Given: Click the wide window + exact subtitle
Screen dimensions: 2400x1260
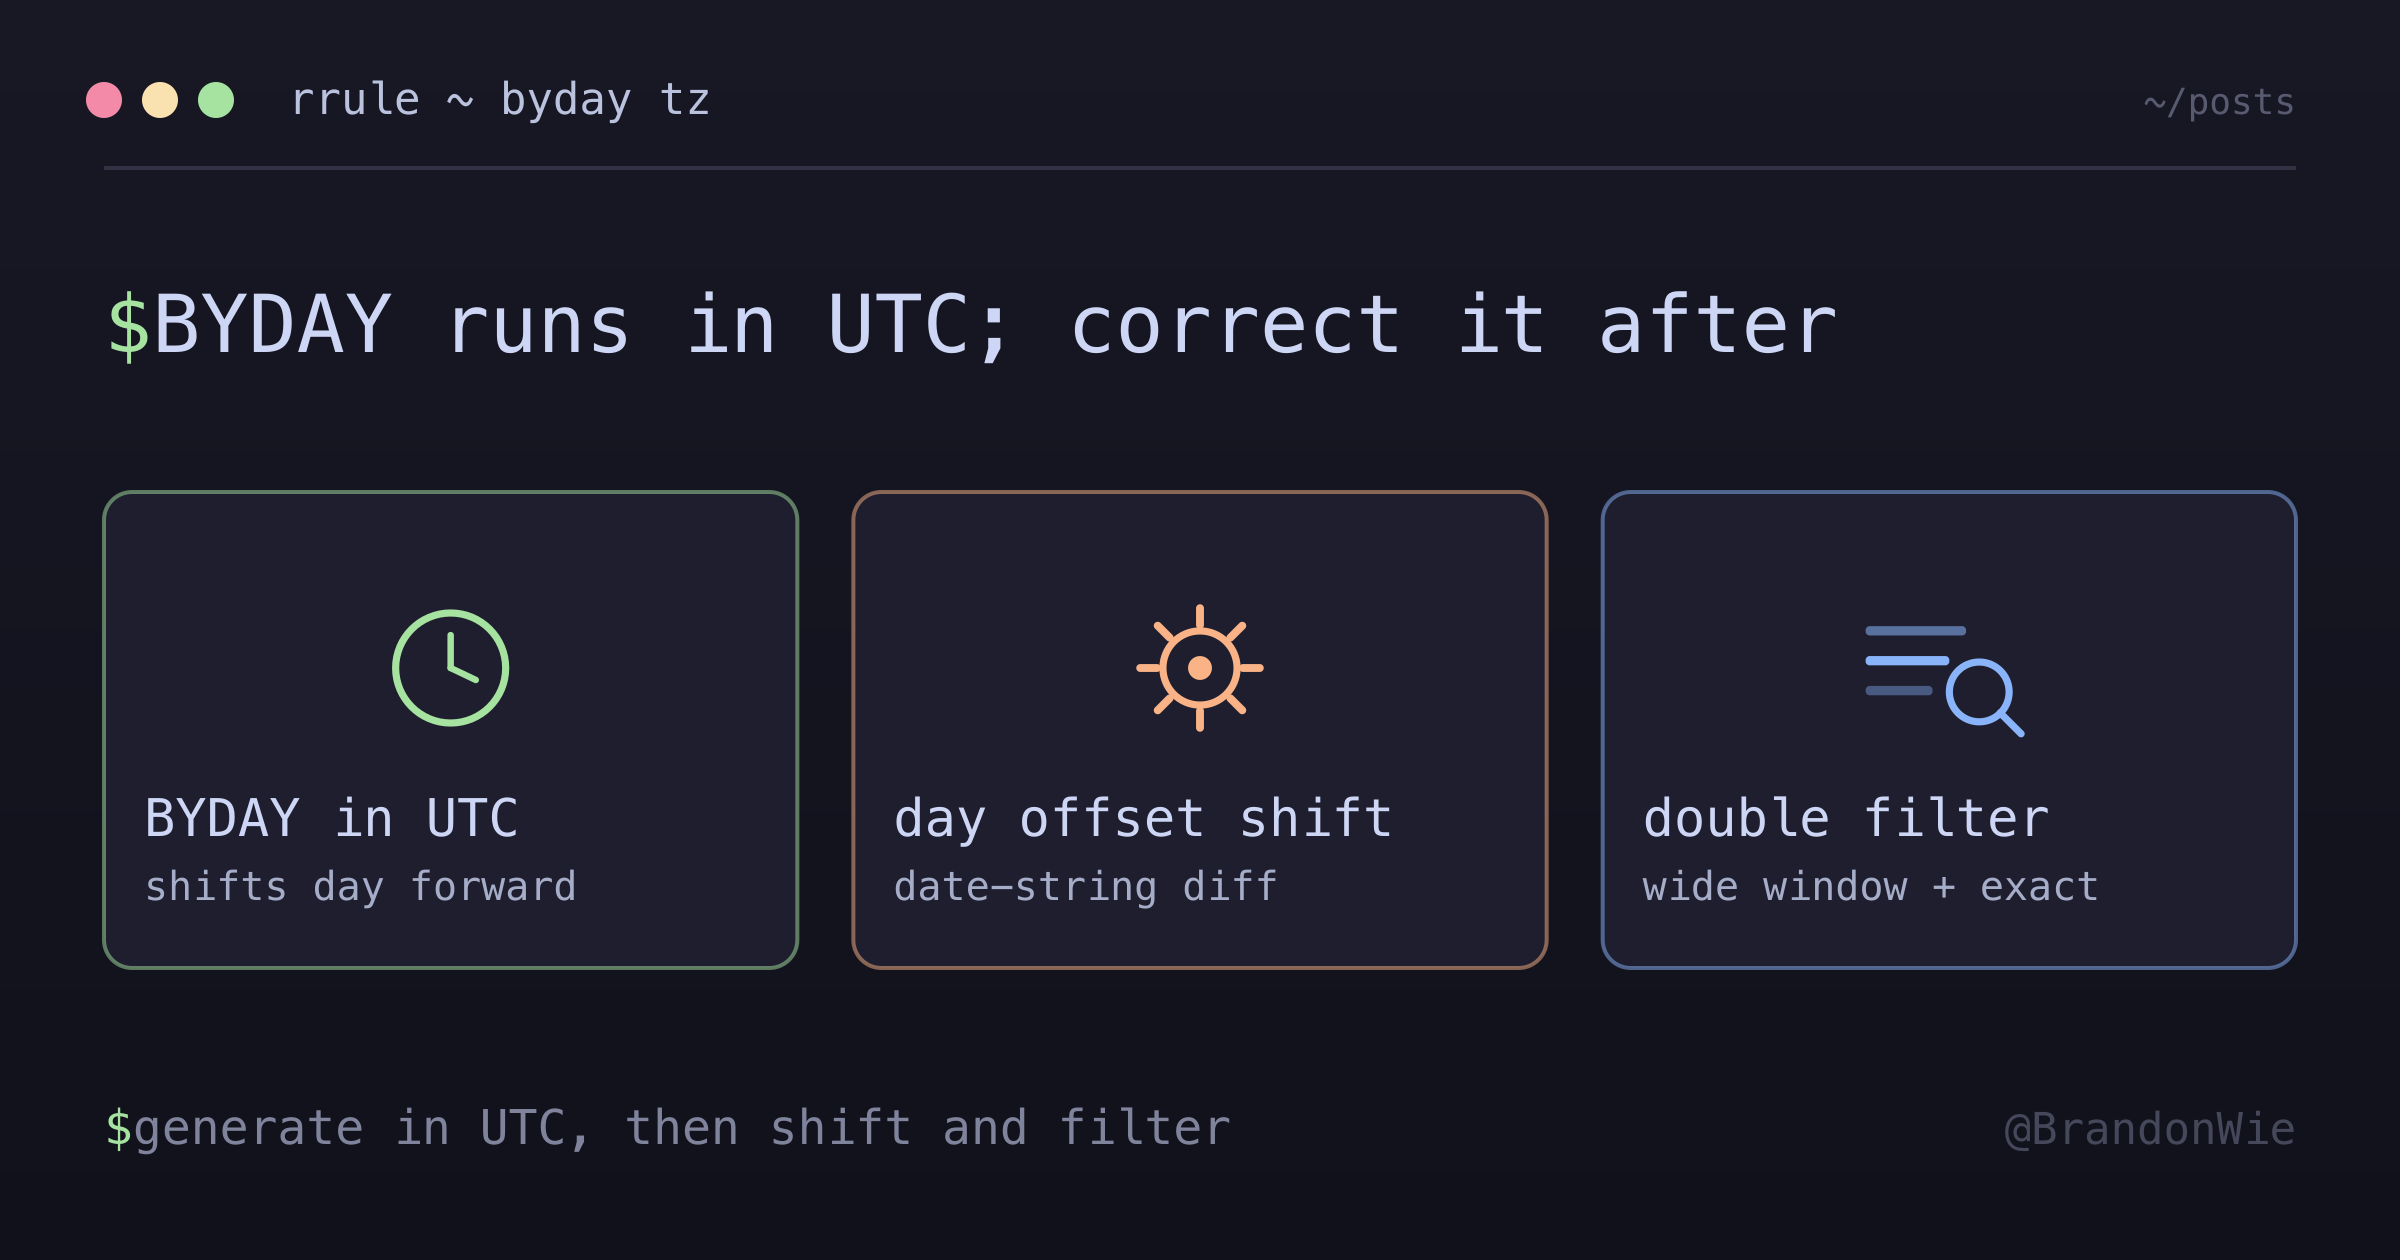Looking at the screenshot, I should tap(1870, 887).
